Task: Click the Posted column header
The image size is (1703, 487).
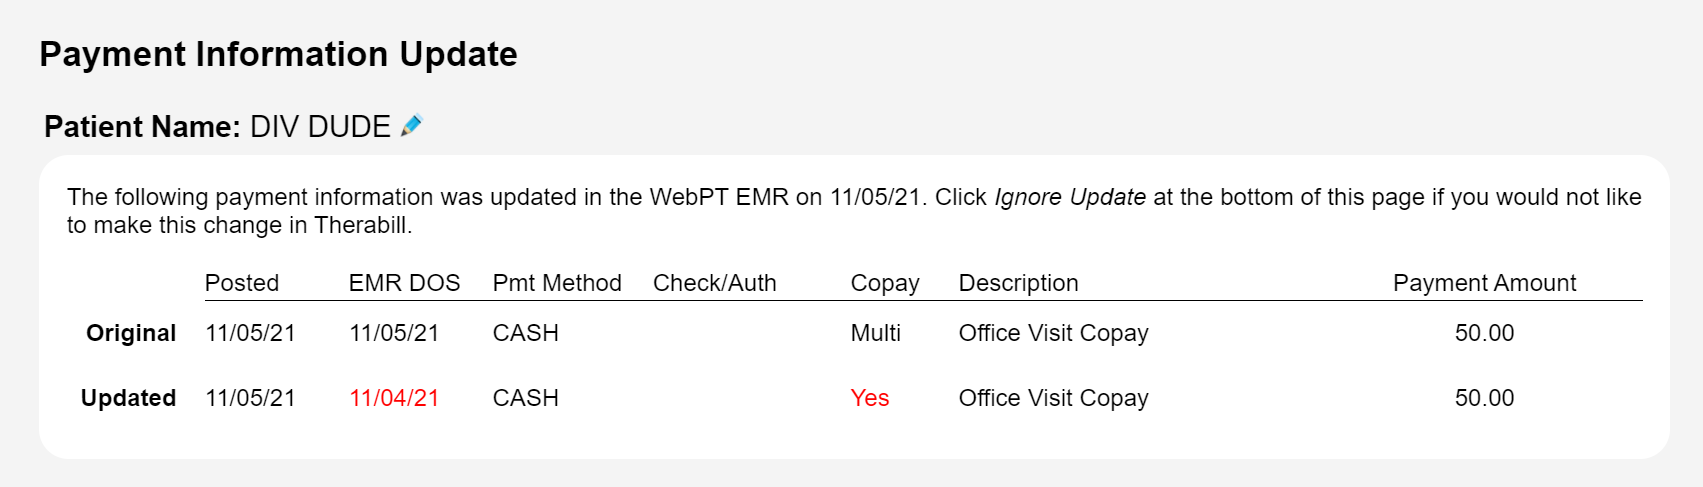Action: tap(242, 283)
